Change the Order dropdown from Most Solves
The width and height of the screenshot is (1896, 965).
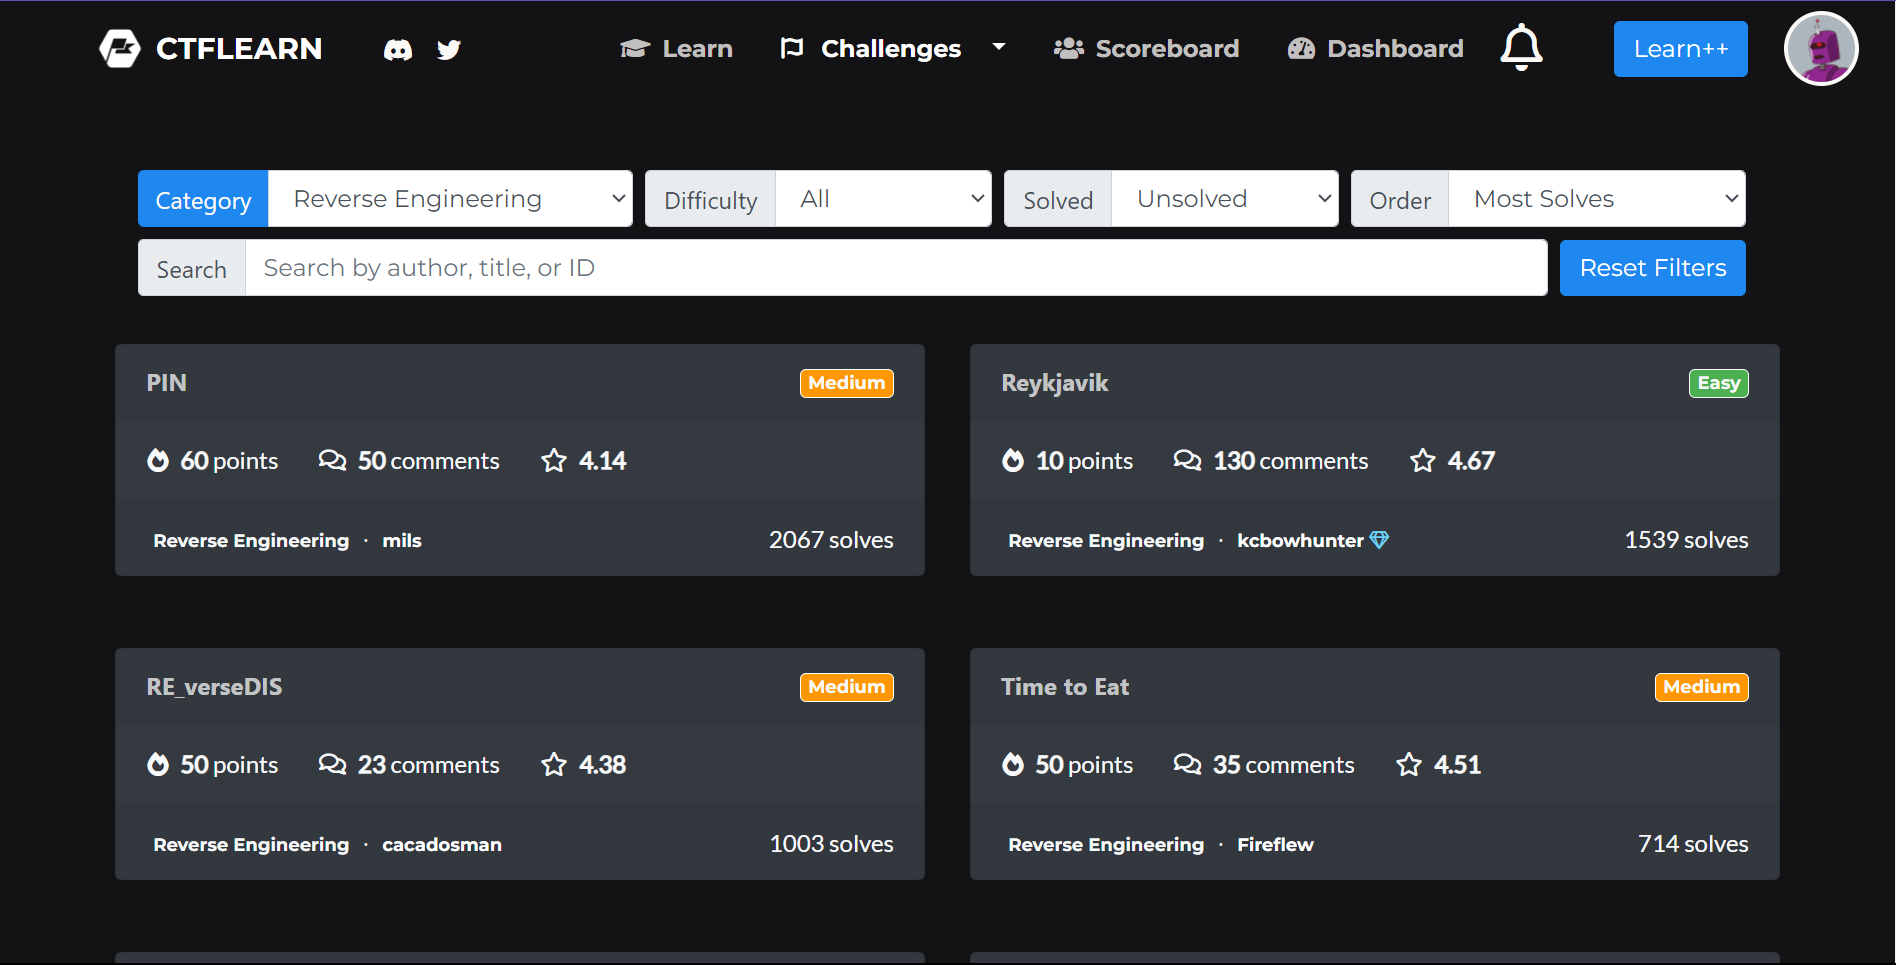click(x=1597, y=199)
